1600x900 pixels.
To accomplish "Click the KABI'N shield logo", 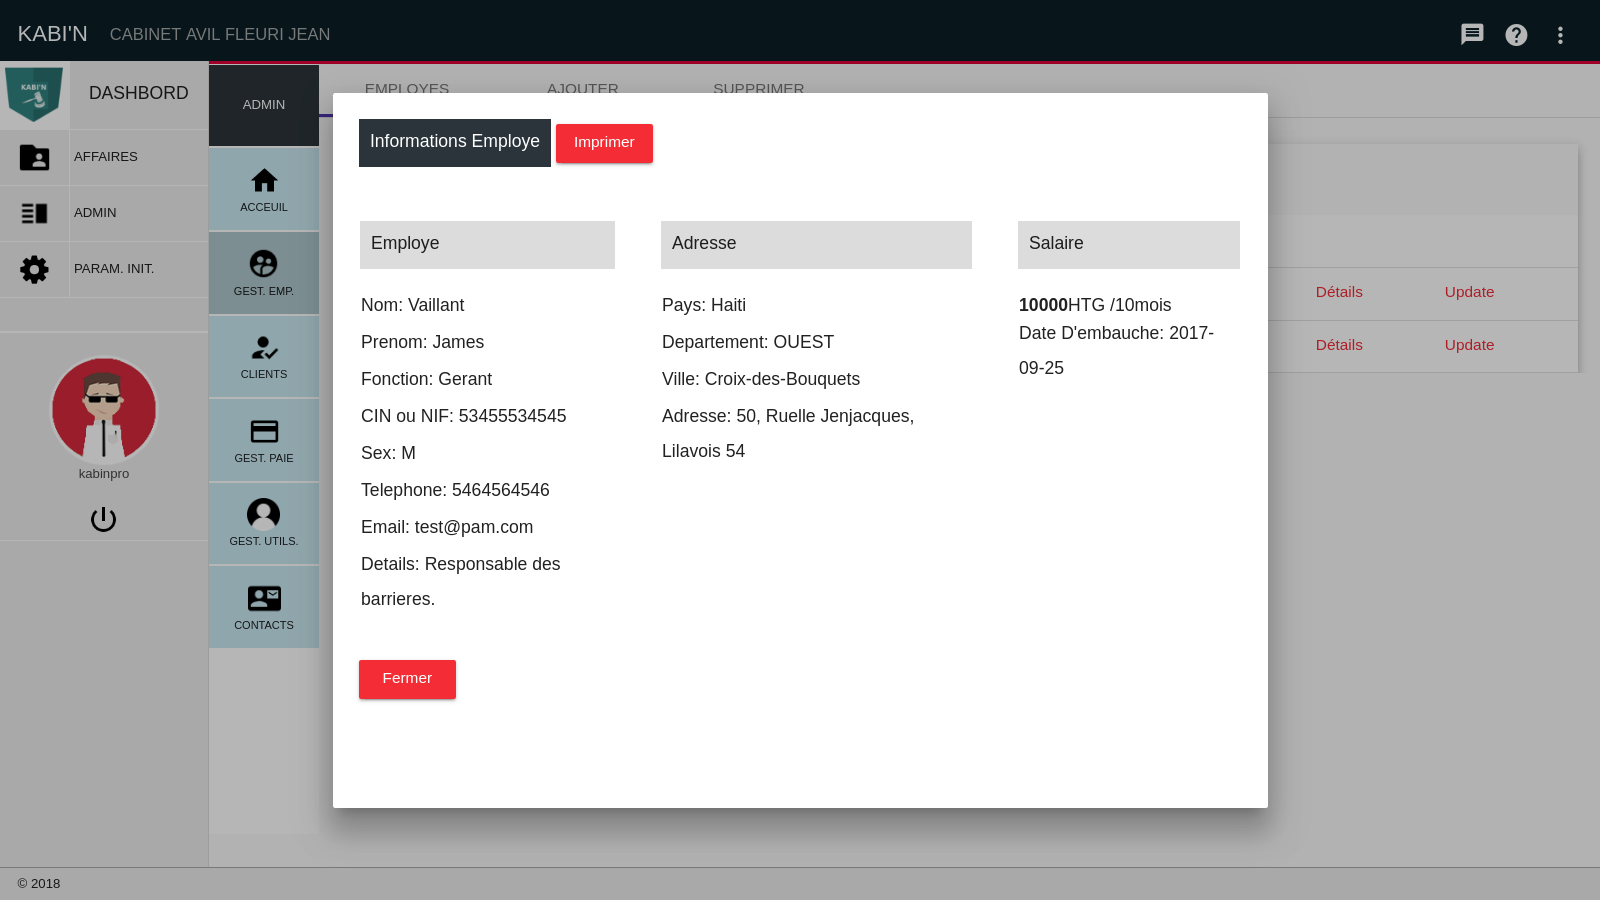I will click(x=35, y=94).
